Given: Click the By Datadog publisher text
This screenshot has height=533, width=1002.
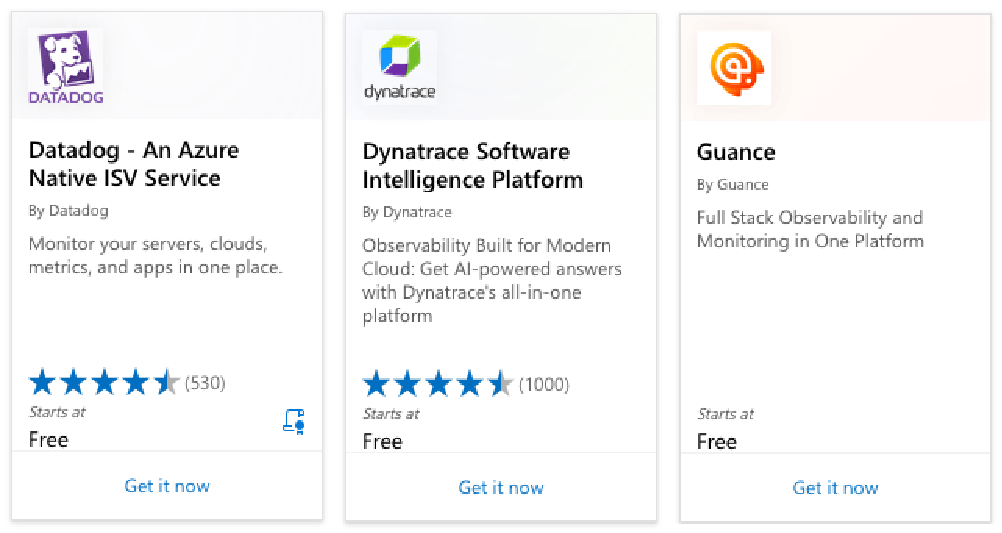Looking at the screenshot, I should click(68, 211).
